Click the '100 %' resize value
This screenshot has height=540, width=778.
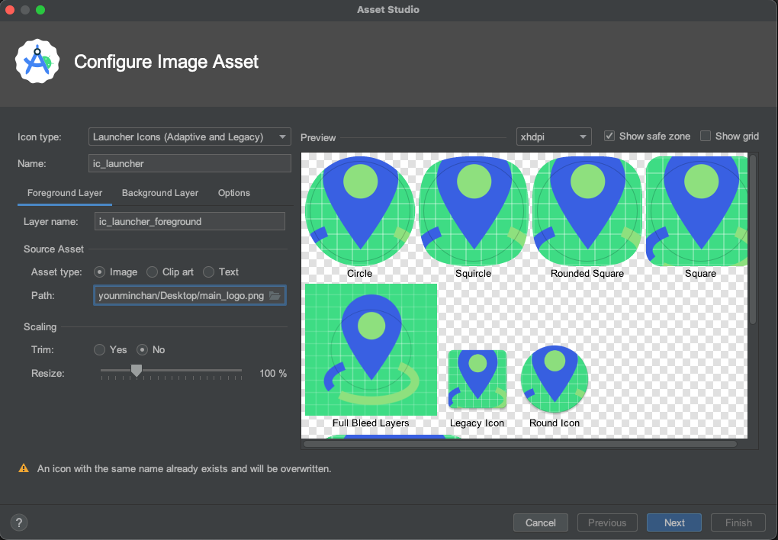pyautogui.click(x=273, y=373)
